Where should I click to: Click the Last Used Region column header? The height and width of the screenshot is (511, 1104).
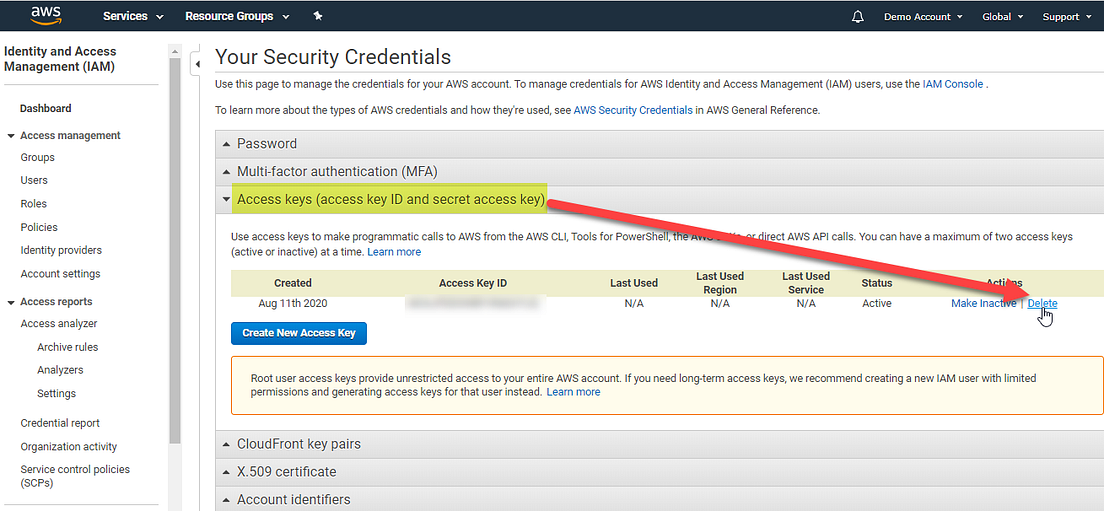point(720,283)
